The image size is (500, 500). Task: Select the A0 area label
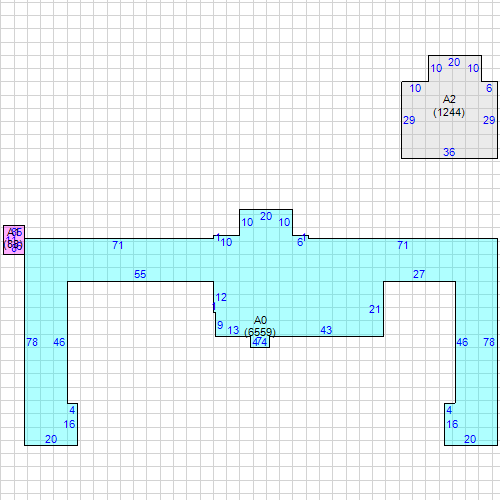[x=260, y=320]
